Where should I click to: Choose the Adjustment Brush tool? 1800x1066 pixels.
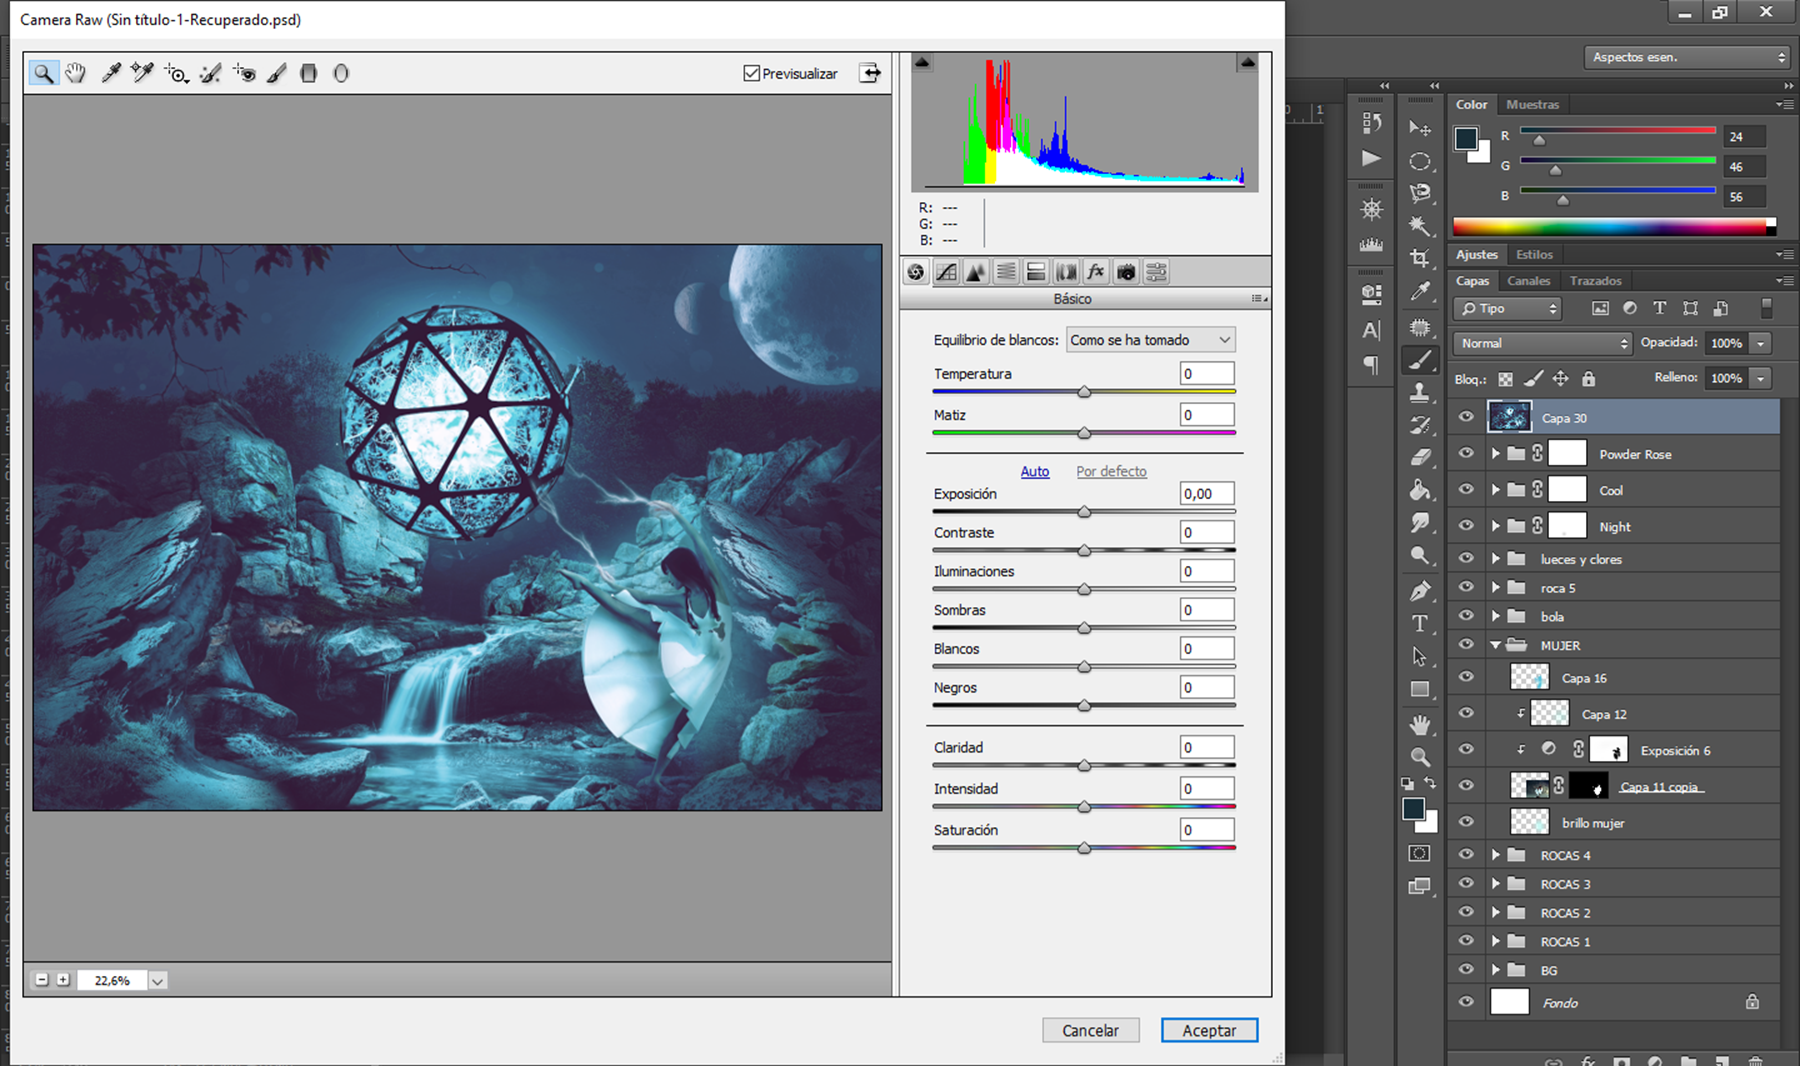coord(277,73)
